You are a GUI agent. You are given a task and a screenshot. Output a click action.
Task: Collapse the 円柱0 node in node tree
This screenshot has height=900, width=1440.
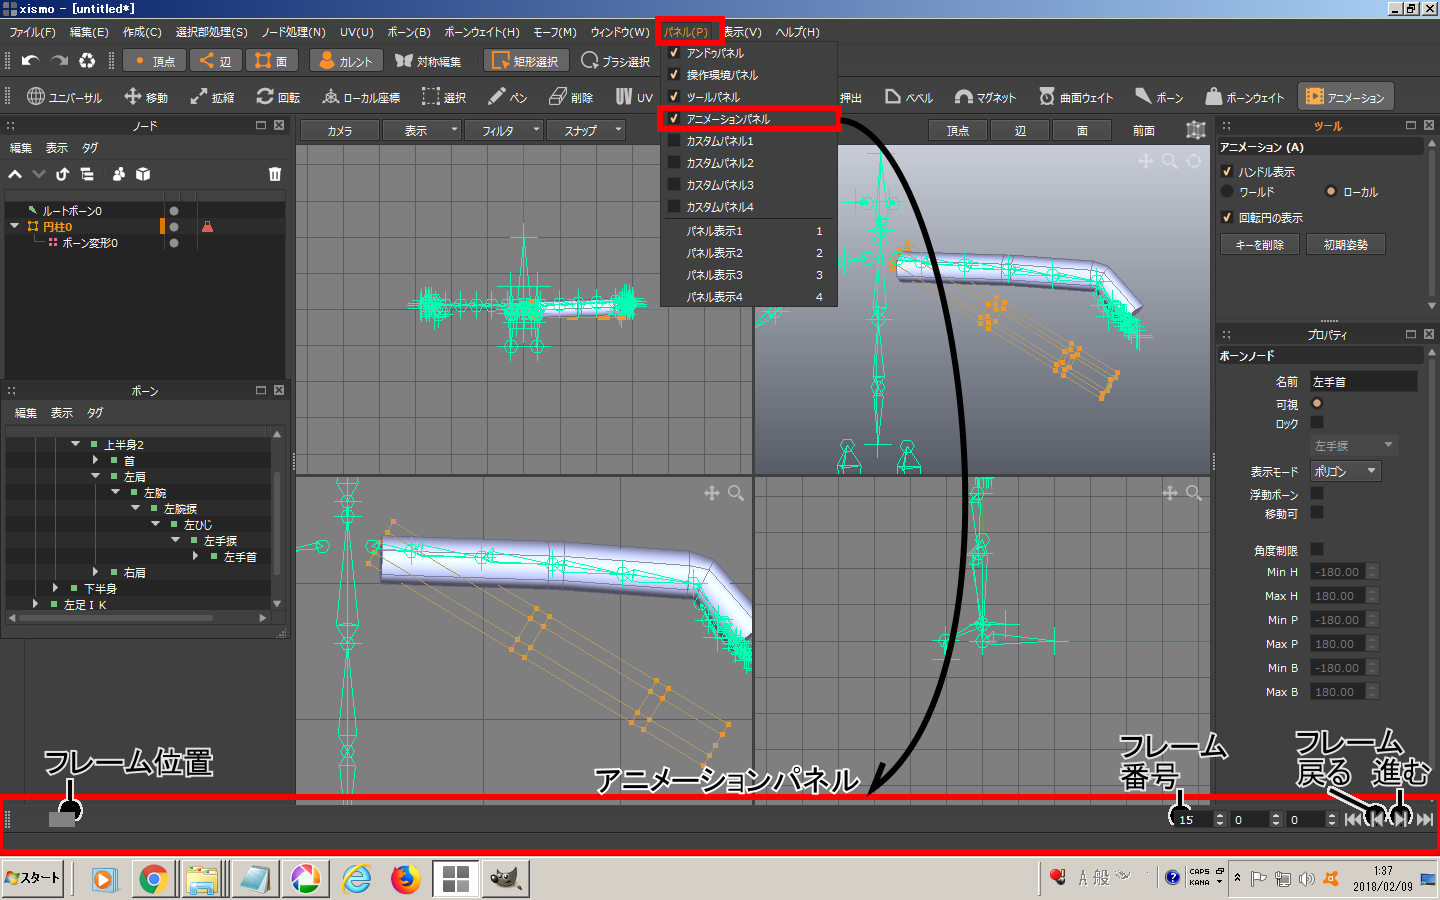tap(14, 226)
